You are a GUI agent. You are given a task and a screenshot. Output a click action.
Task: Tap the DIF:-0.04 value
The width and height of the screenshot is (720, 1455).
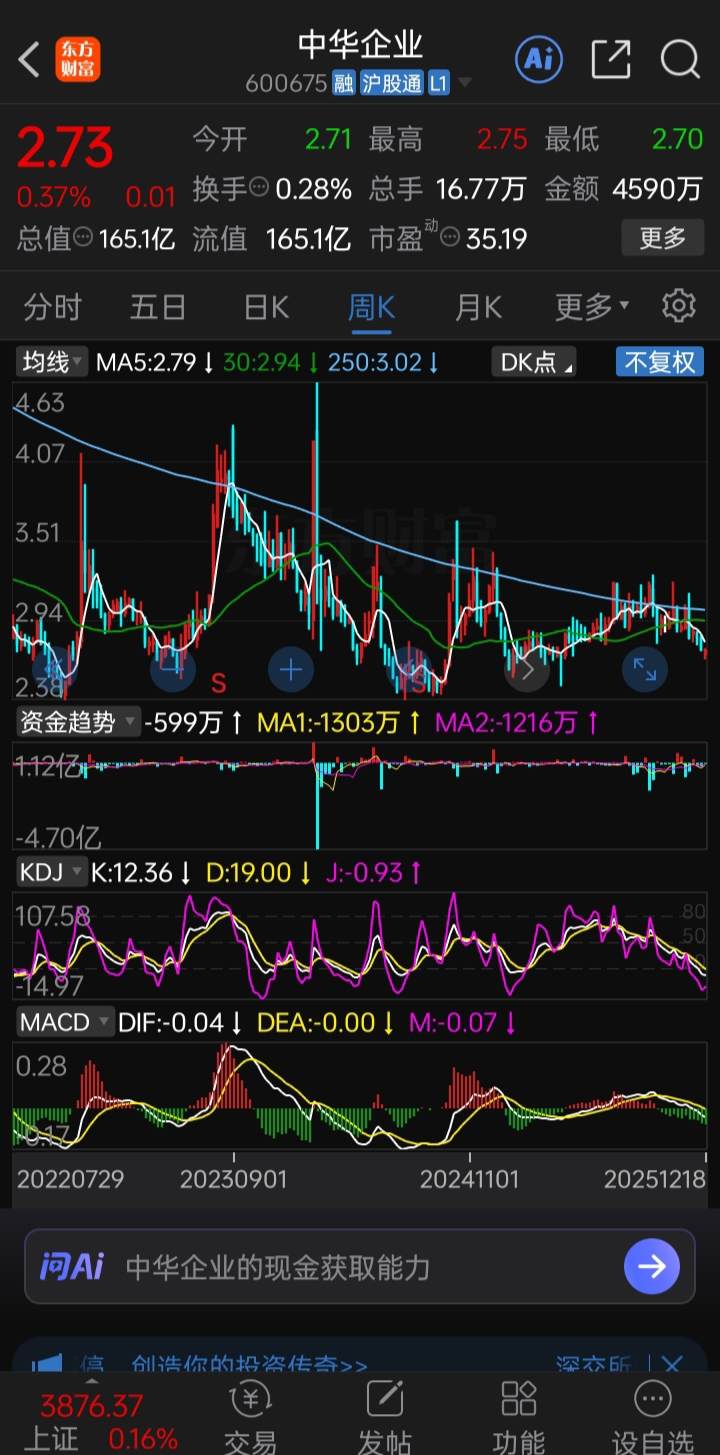pos(171,1022)
